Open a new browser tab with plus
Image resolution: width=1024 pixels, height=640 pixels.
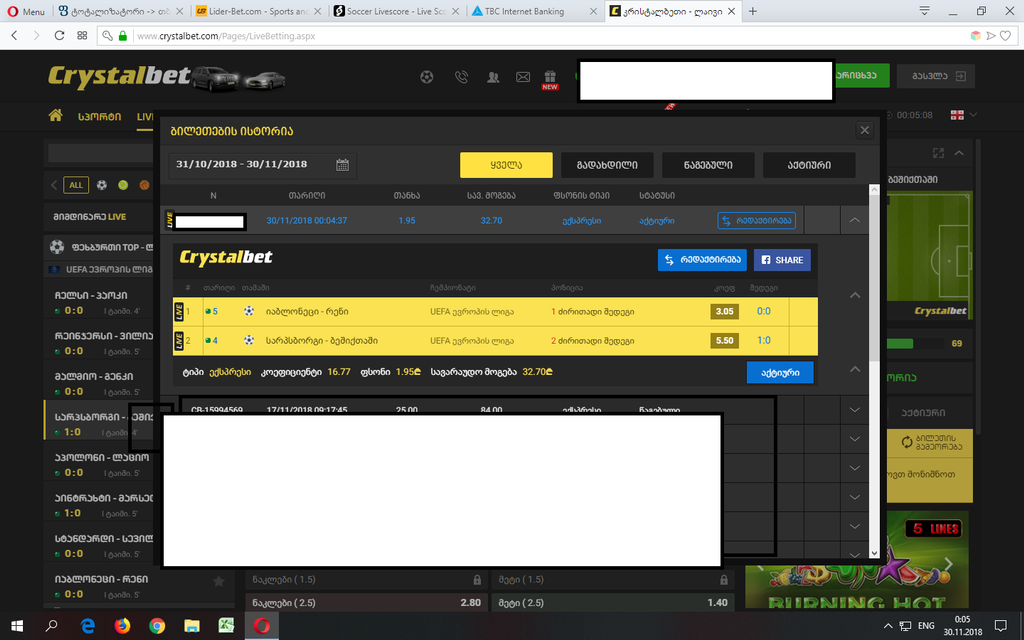752,11
